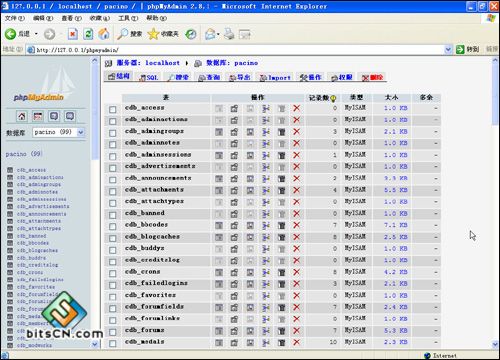
Task: Expand the address bar URL dropdown arrow
Action: tap(448, 50)
